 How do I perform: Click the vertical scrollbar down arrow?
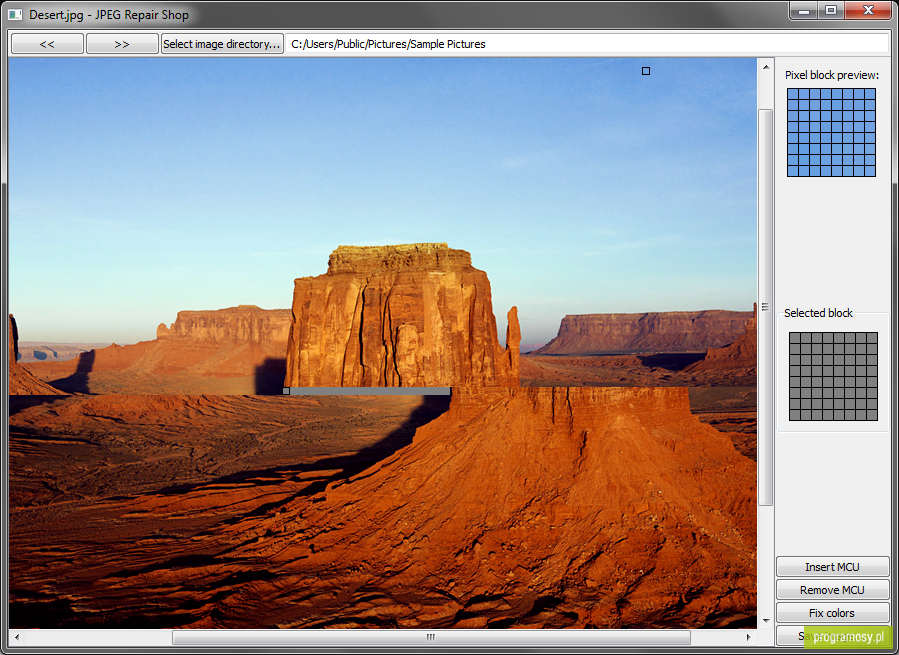pyautogui.click(x=766, y=621)
